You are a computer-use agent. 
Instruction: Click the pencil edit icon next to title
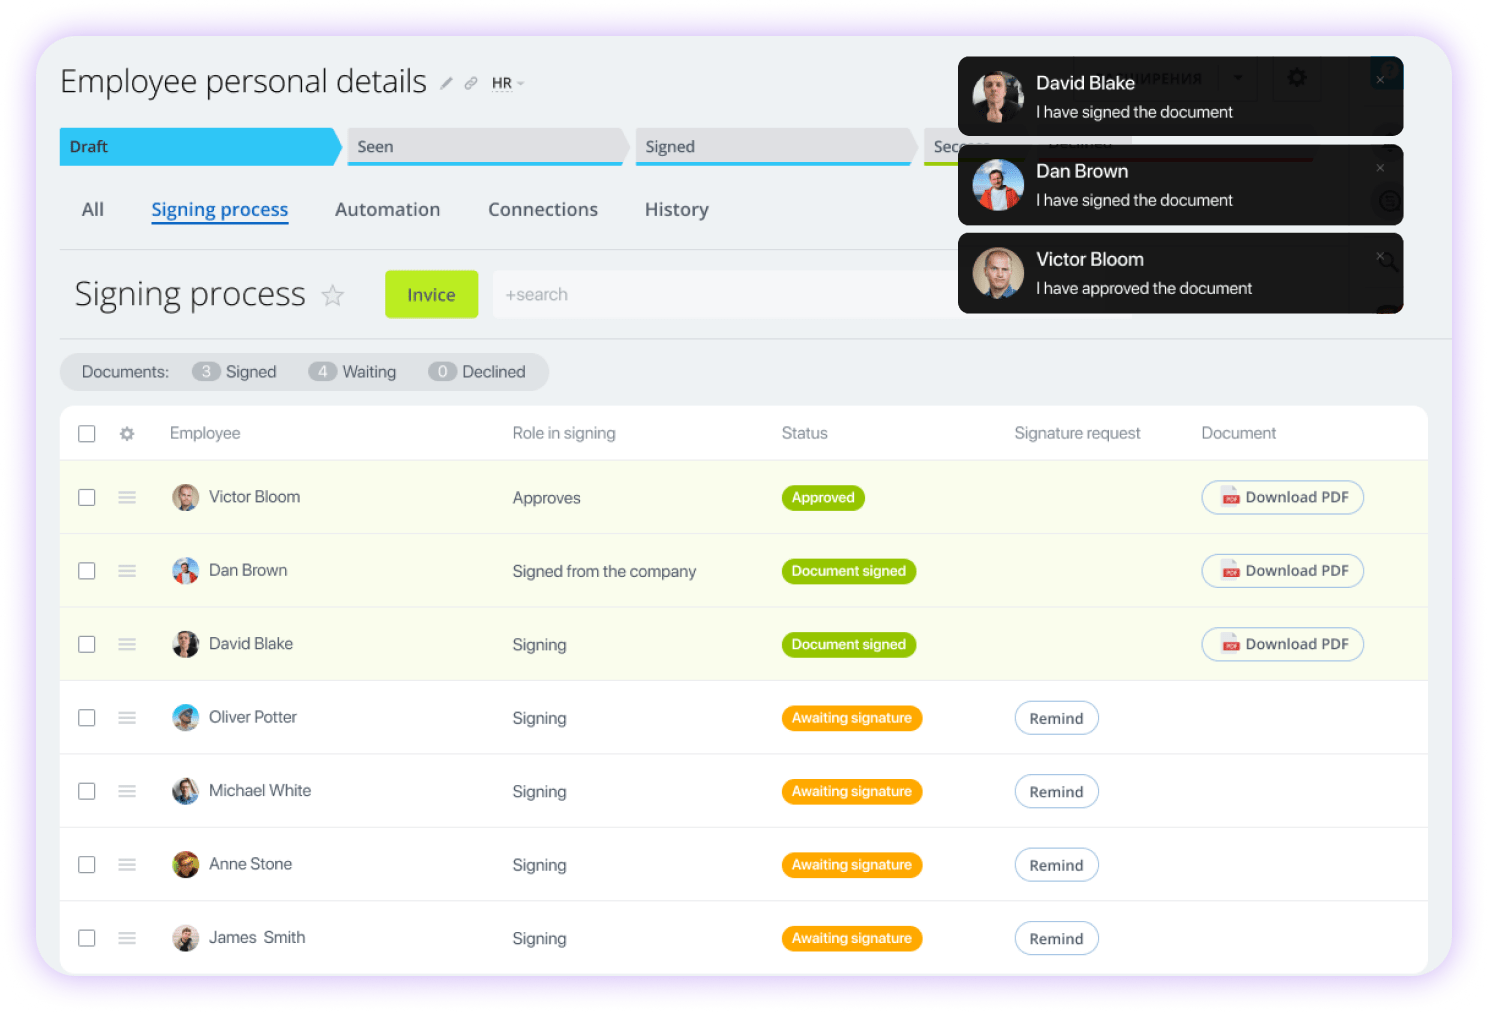coord(446,83)
